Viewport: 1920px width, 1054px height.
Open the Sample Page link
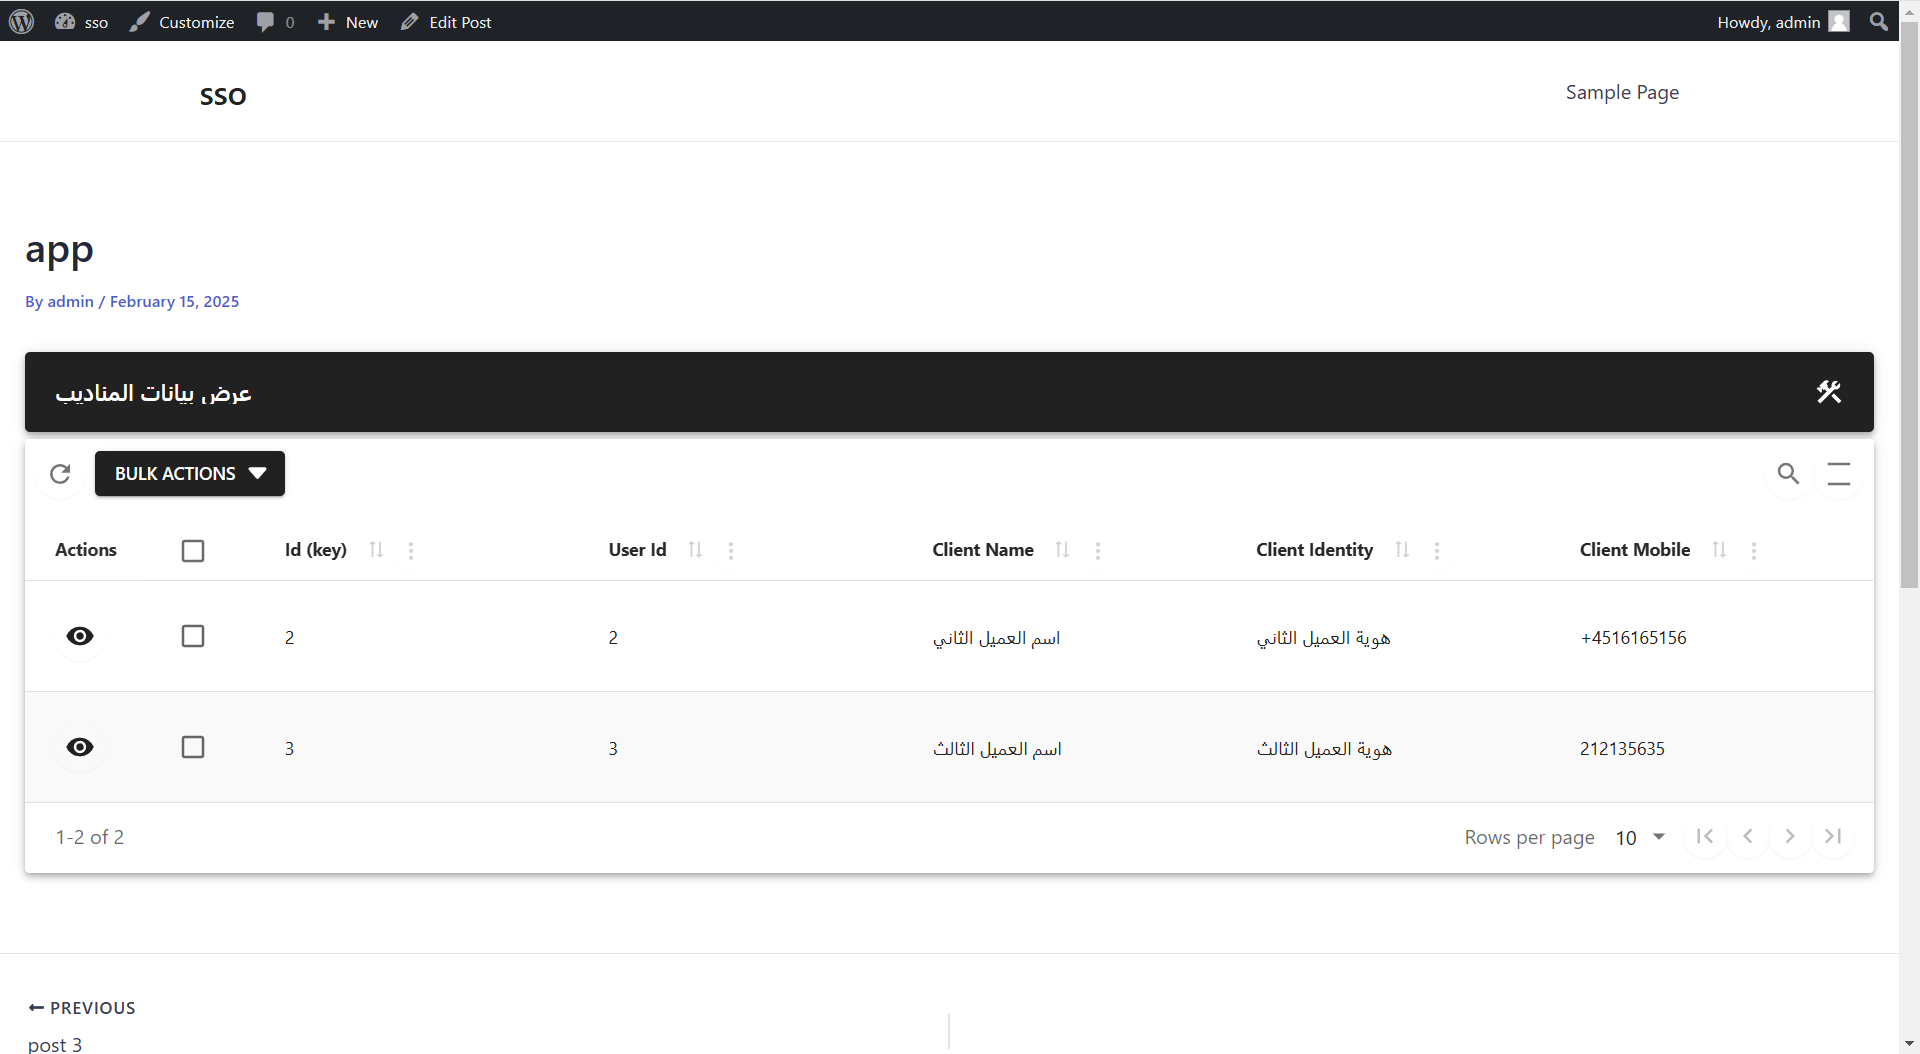click(x=1621, y=93)
